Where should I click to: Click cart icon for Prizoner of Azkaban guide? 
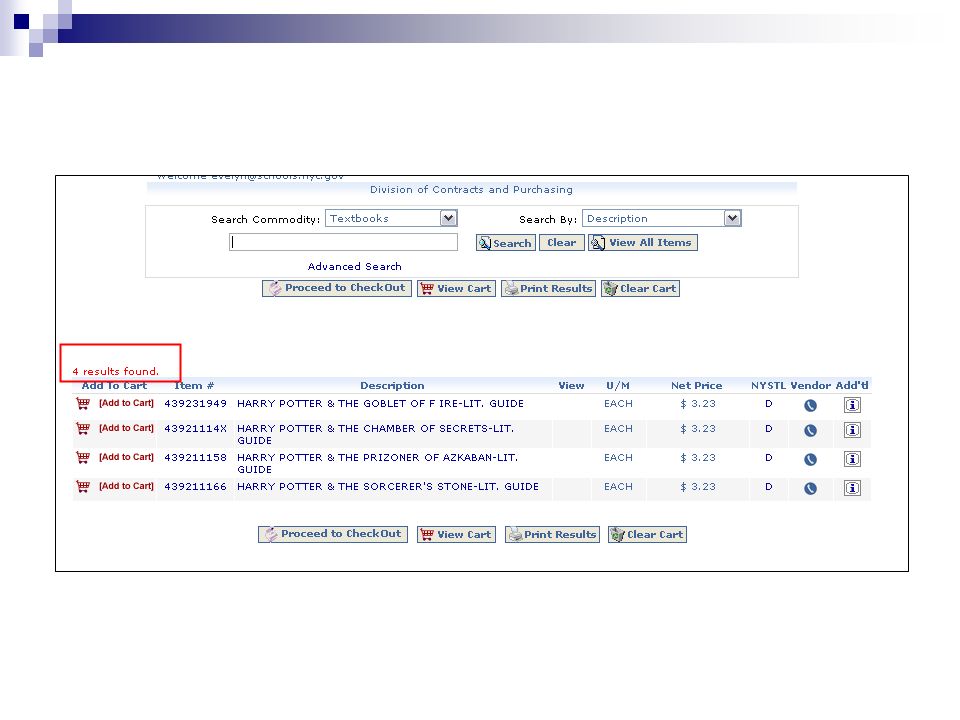point(83,457)
